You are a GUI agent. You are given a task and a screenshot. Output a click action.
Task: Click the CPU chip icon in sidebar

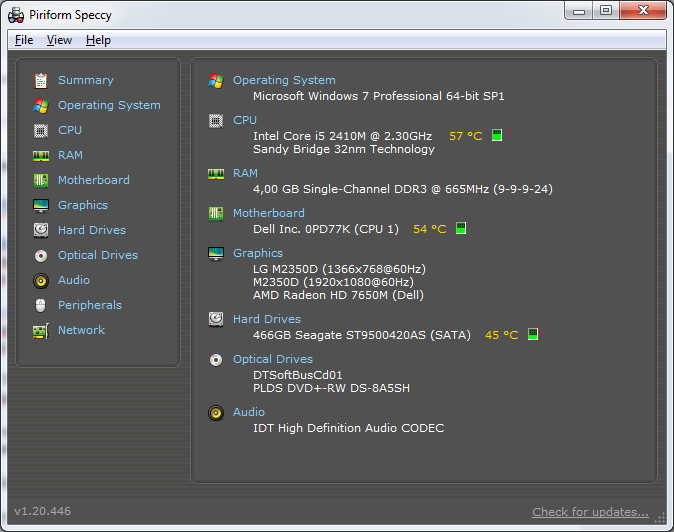click(41, 131)
